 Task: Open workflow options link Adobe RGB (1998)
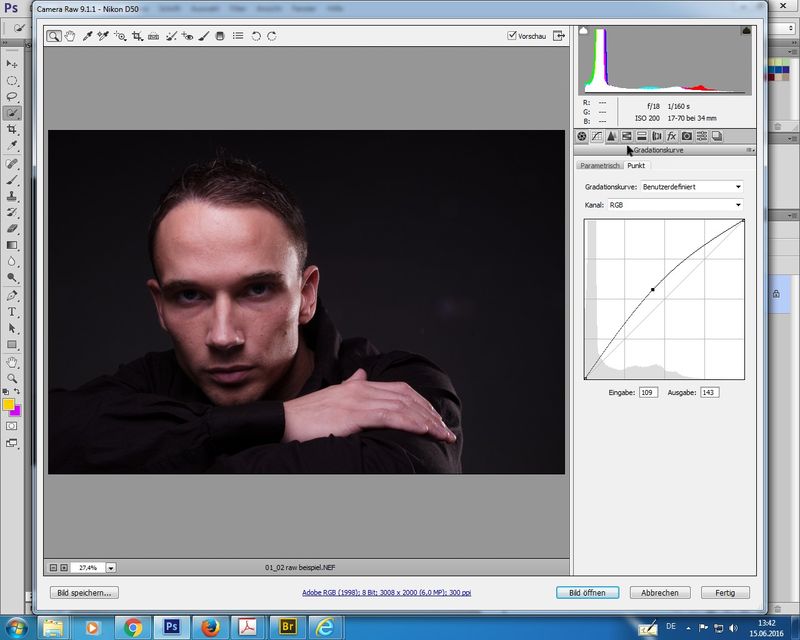[386, 593]
